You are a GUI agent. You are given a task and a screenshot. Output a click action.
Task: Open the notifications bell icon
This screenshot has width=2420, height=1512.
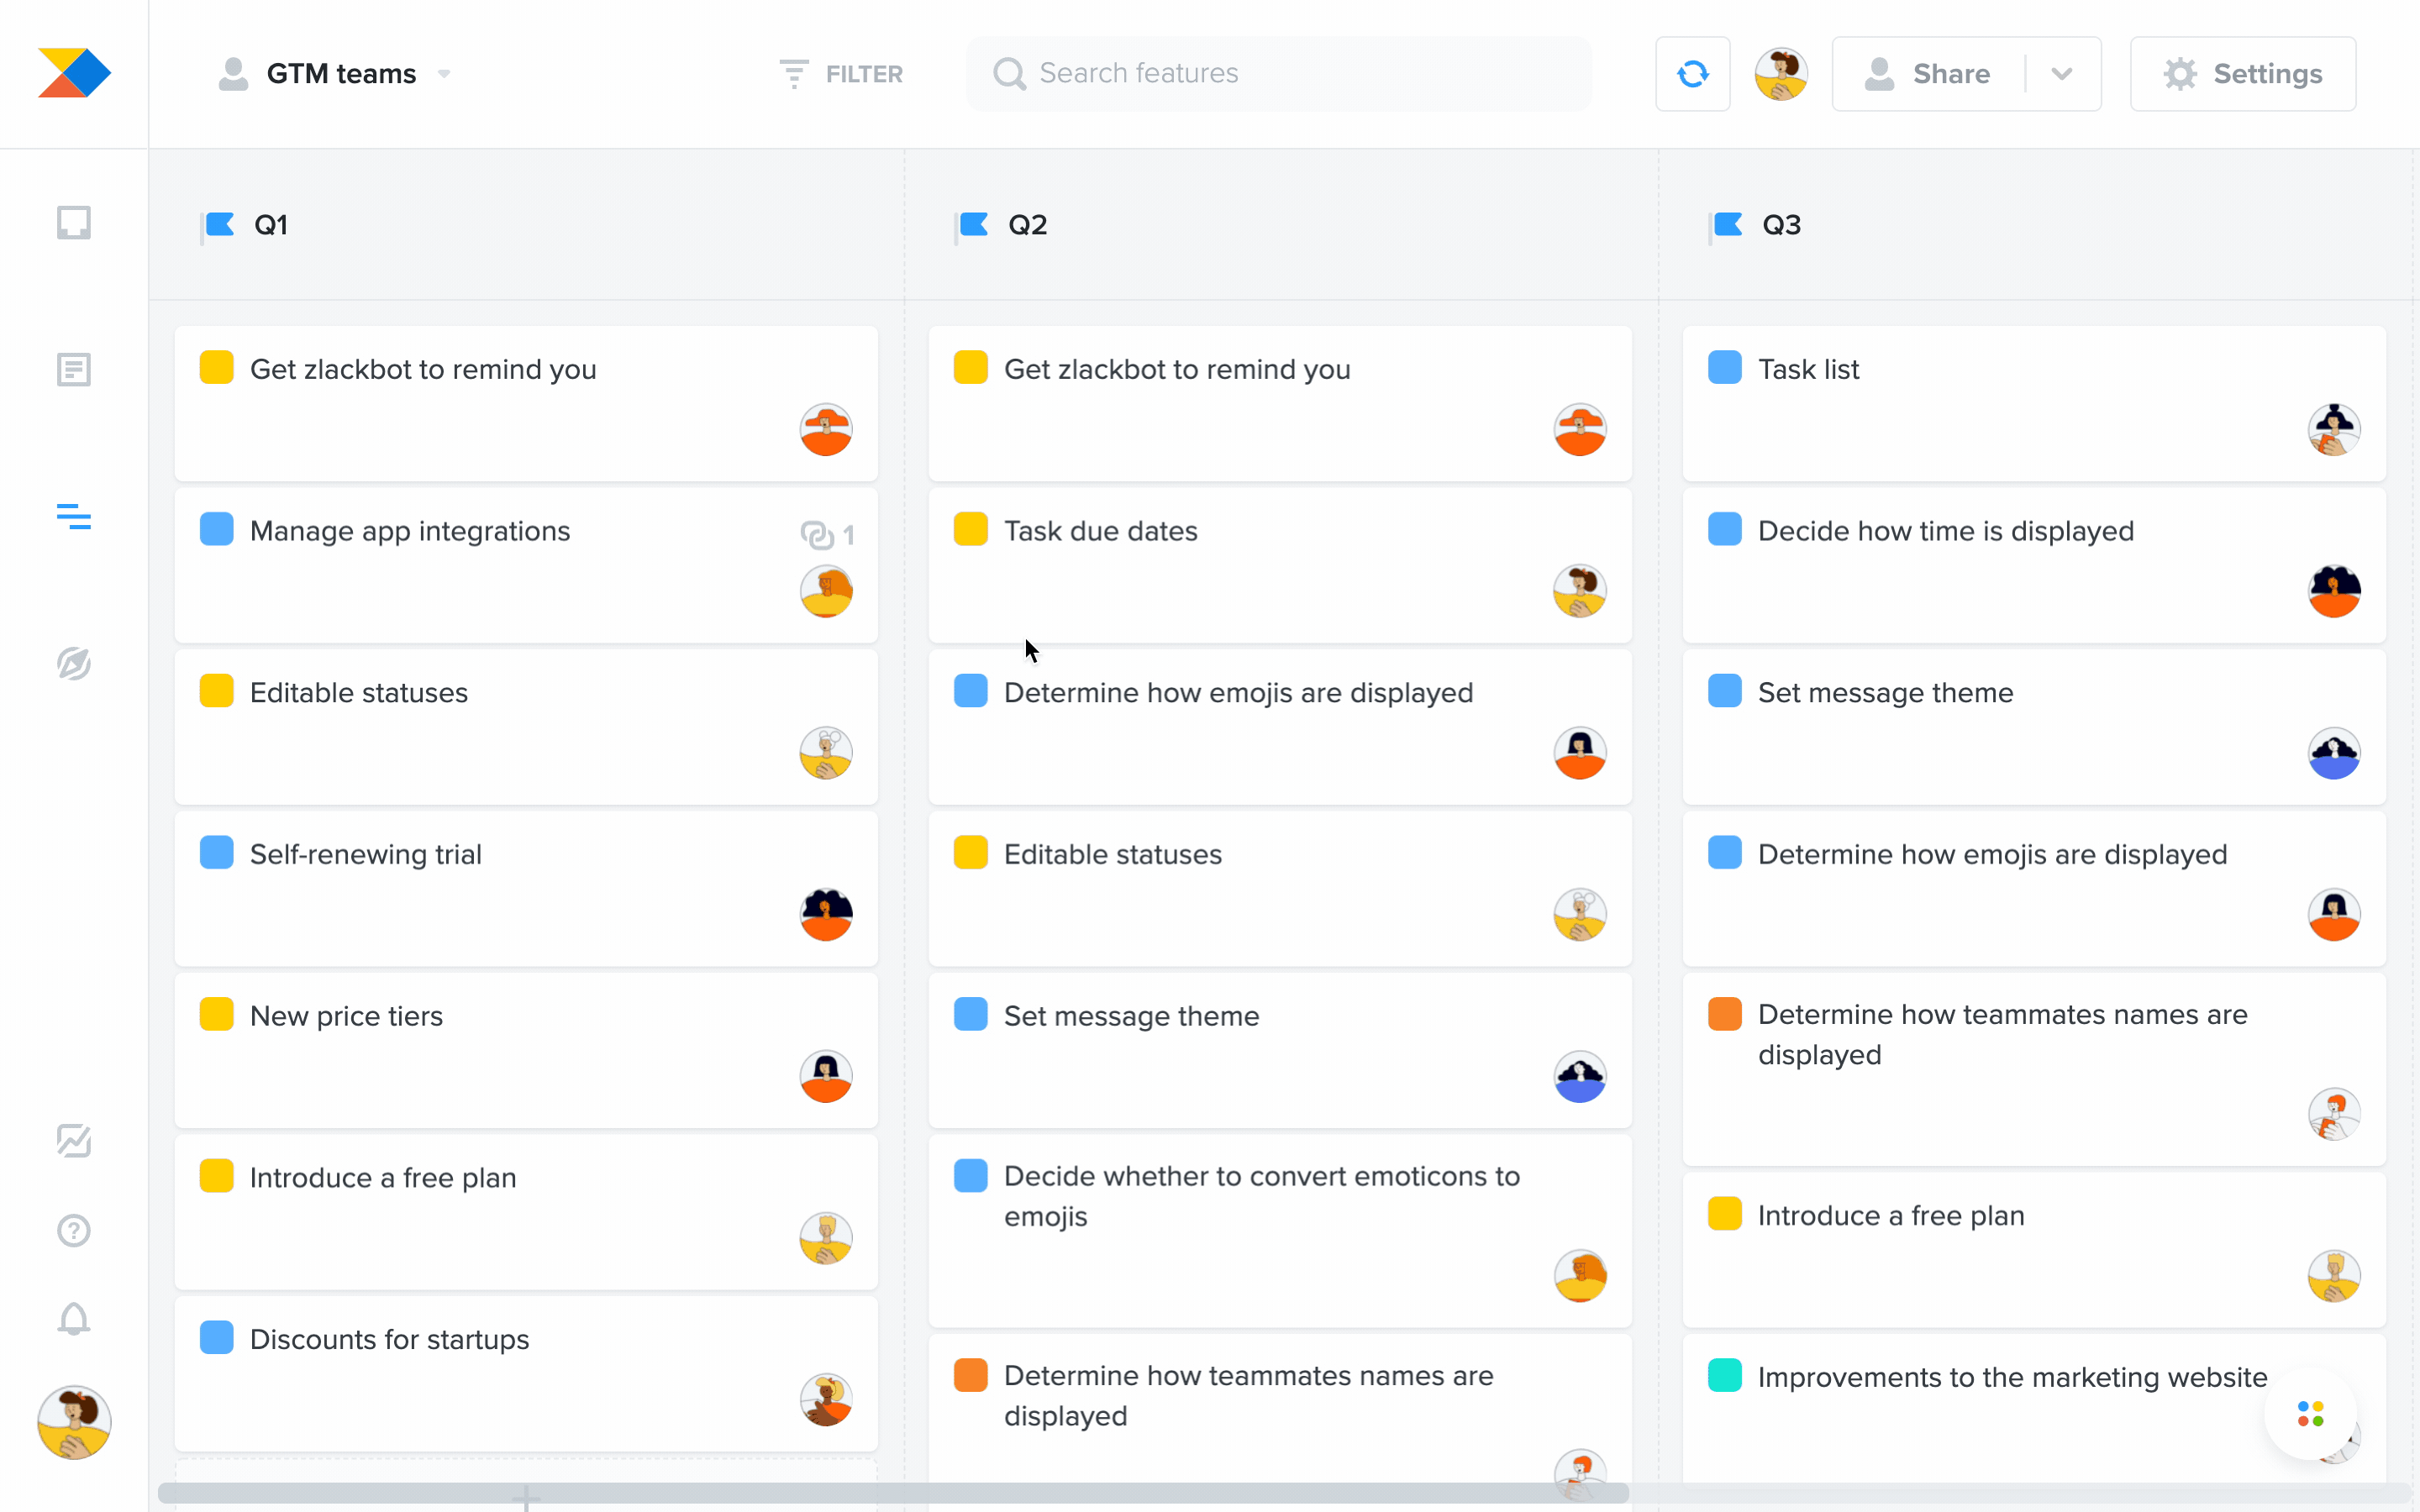74,1319
